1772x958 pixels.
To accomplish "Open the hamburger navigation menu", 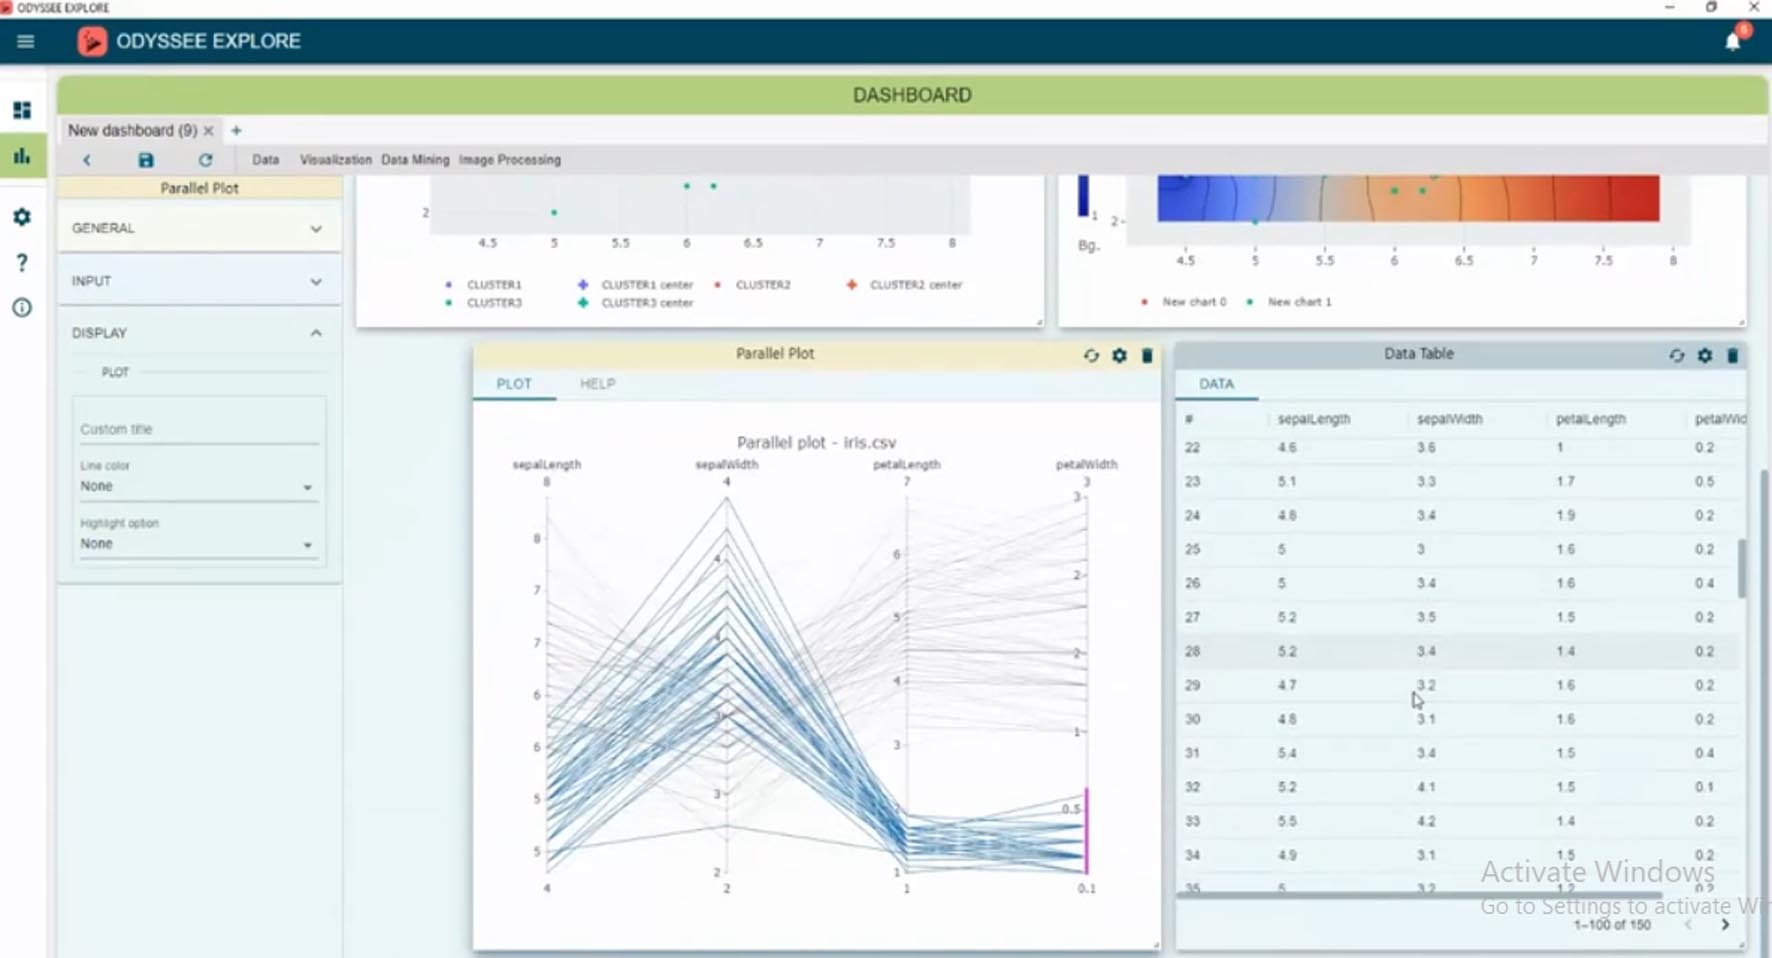I will [25, 41].
